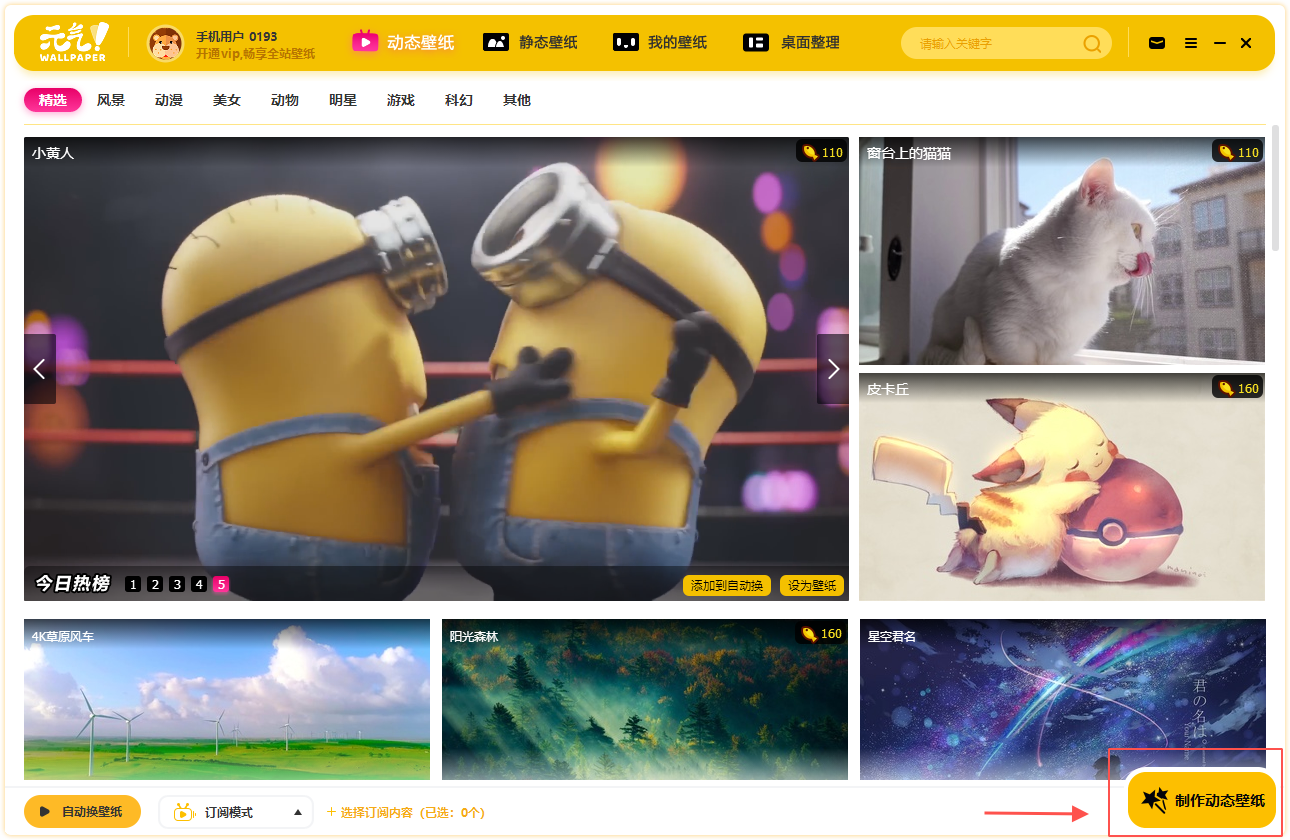Show the next featured wallpaper
1290x840 pixels.
(833, 369)
